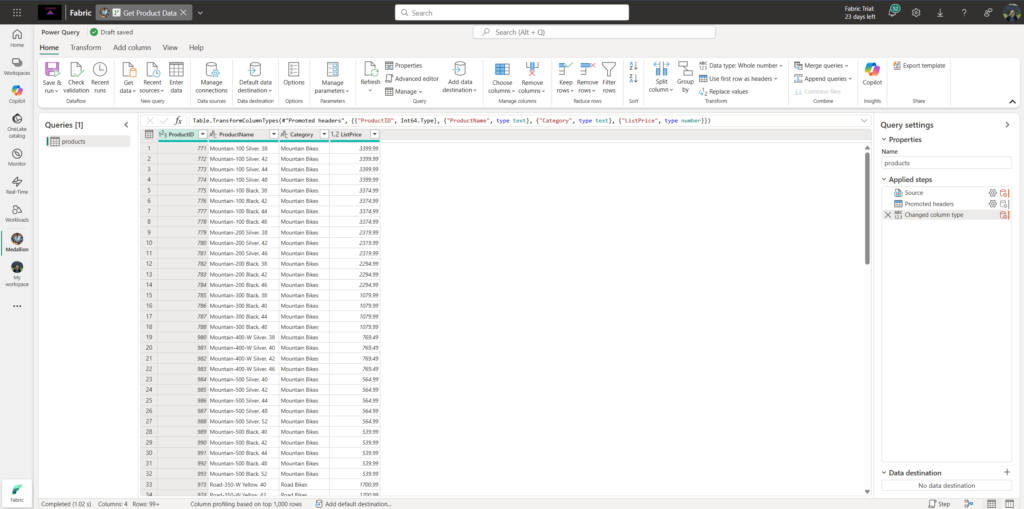Screen dimensions: 1024x509
Task: Collapse the Queries pane
Action: click(126, 125)
